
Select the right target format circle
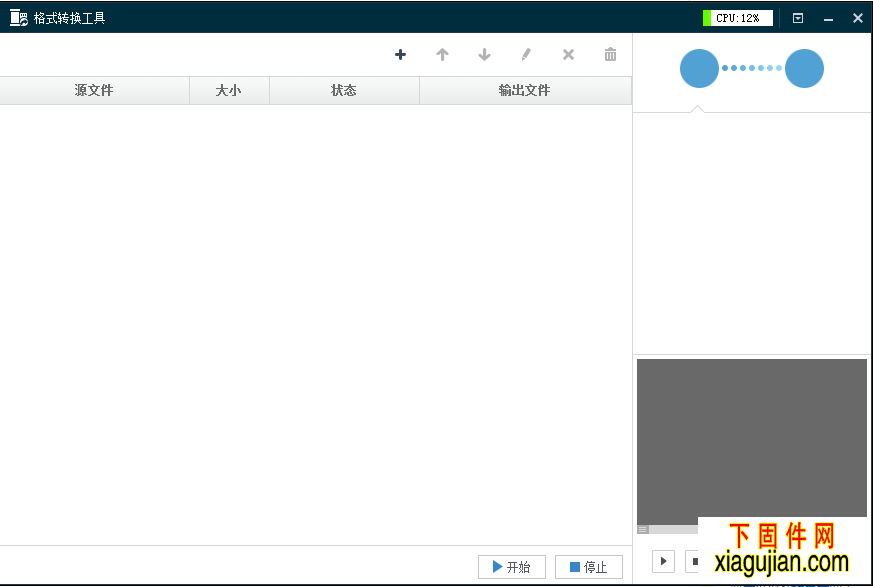coord(804,69)
